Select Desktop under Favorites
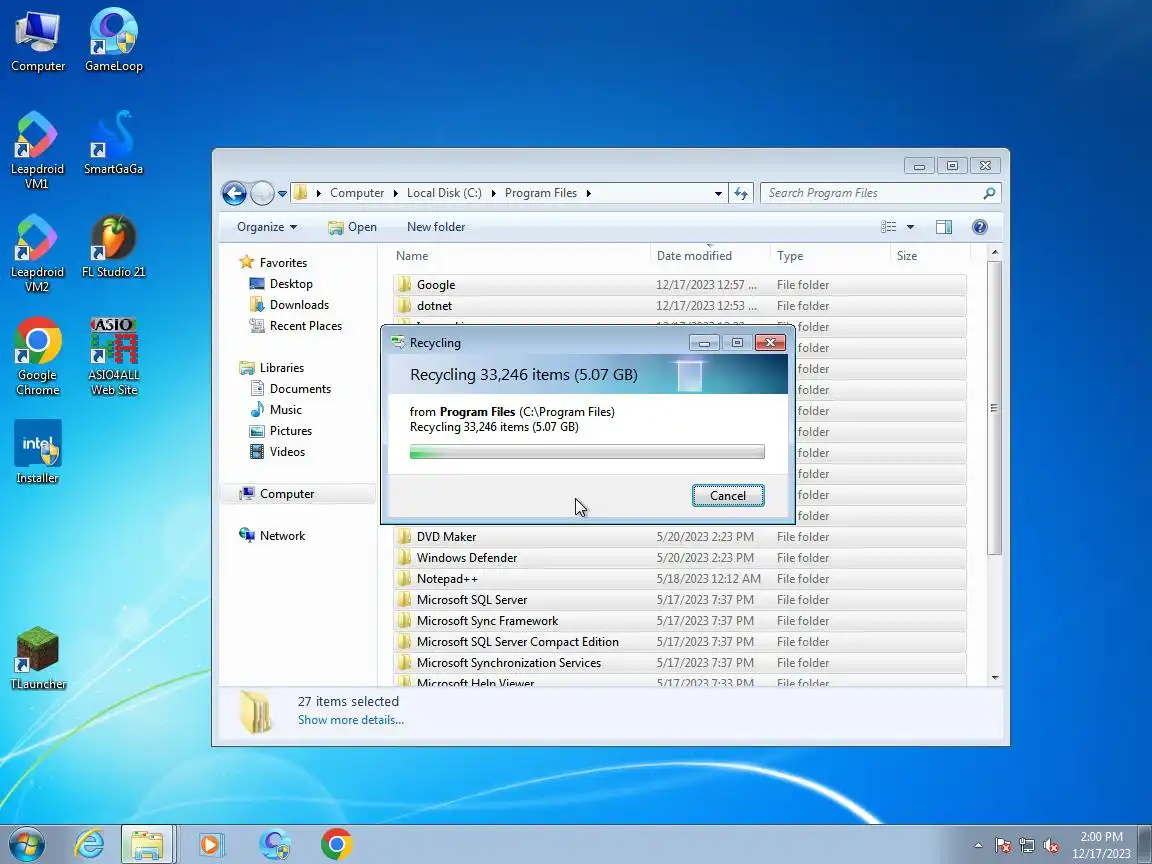The image size is (1152, 864). point(291,284)
